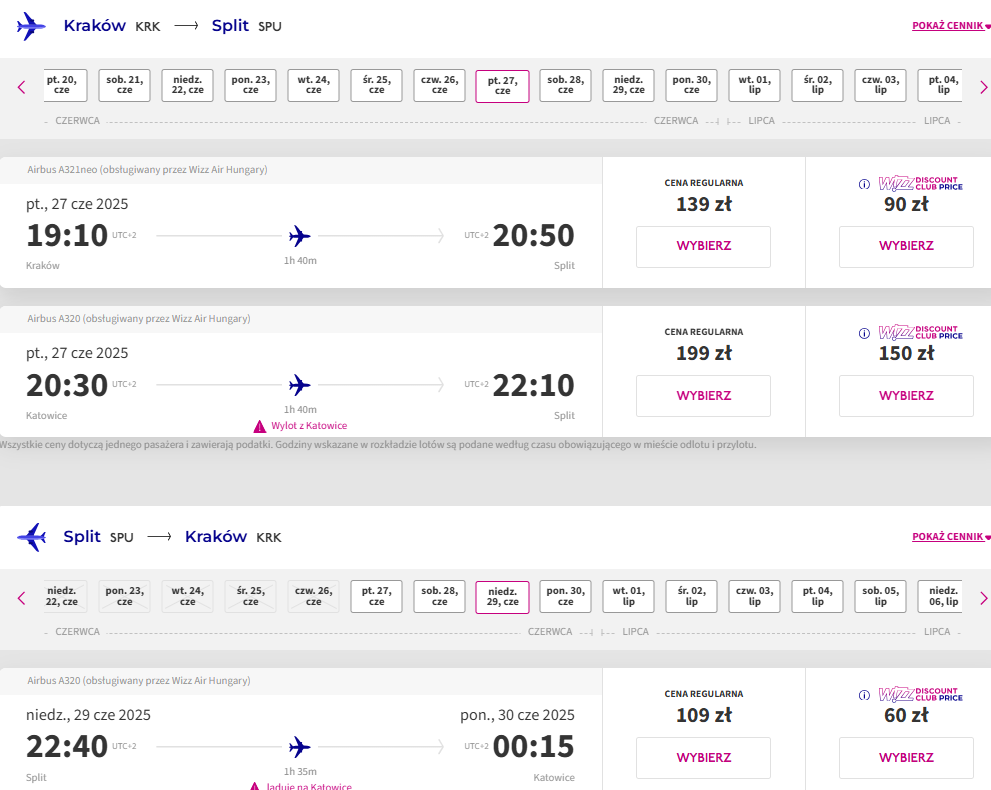Image resolution: width=991 pixels, height=790 pixels.
Task: Open info icon beside the 90 zł club price
Action: click(864, 185)
